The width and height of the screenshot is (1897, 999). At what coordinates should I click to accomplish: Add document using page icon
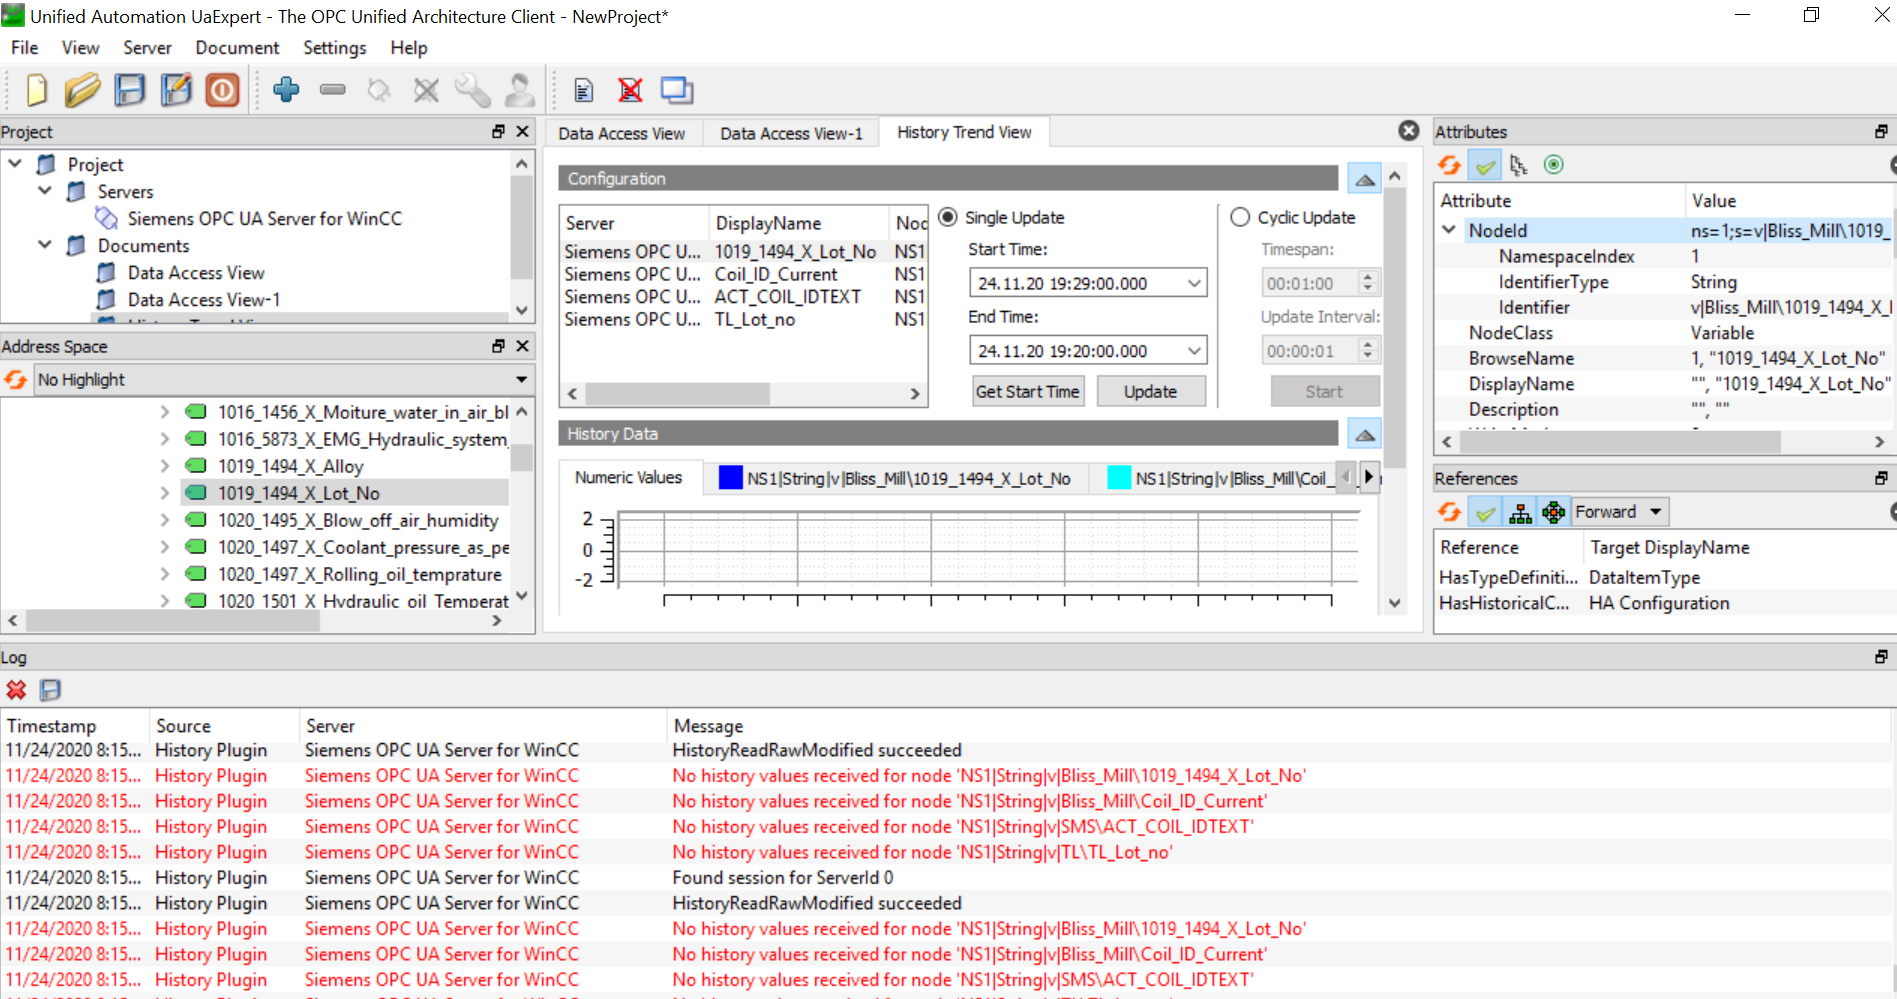pos(584,90)
